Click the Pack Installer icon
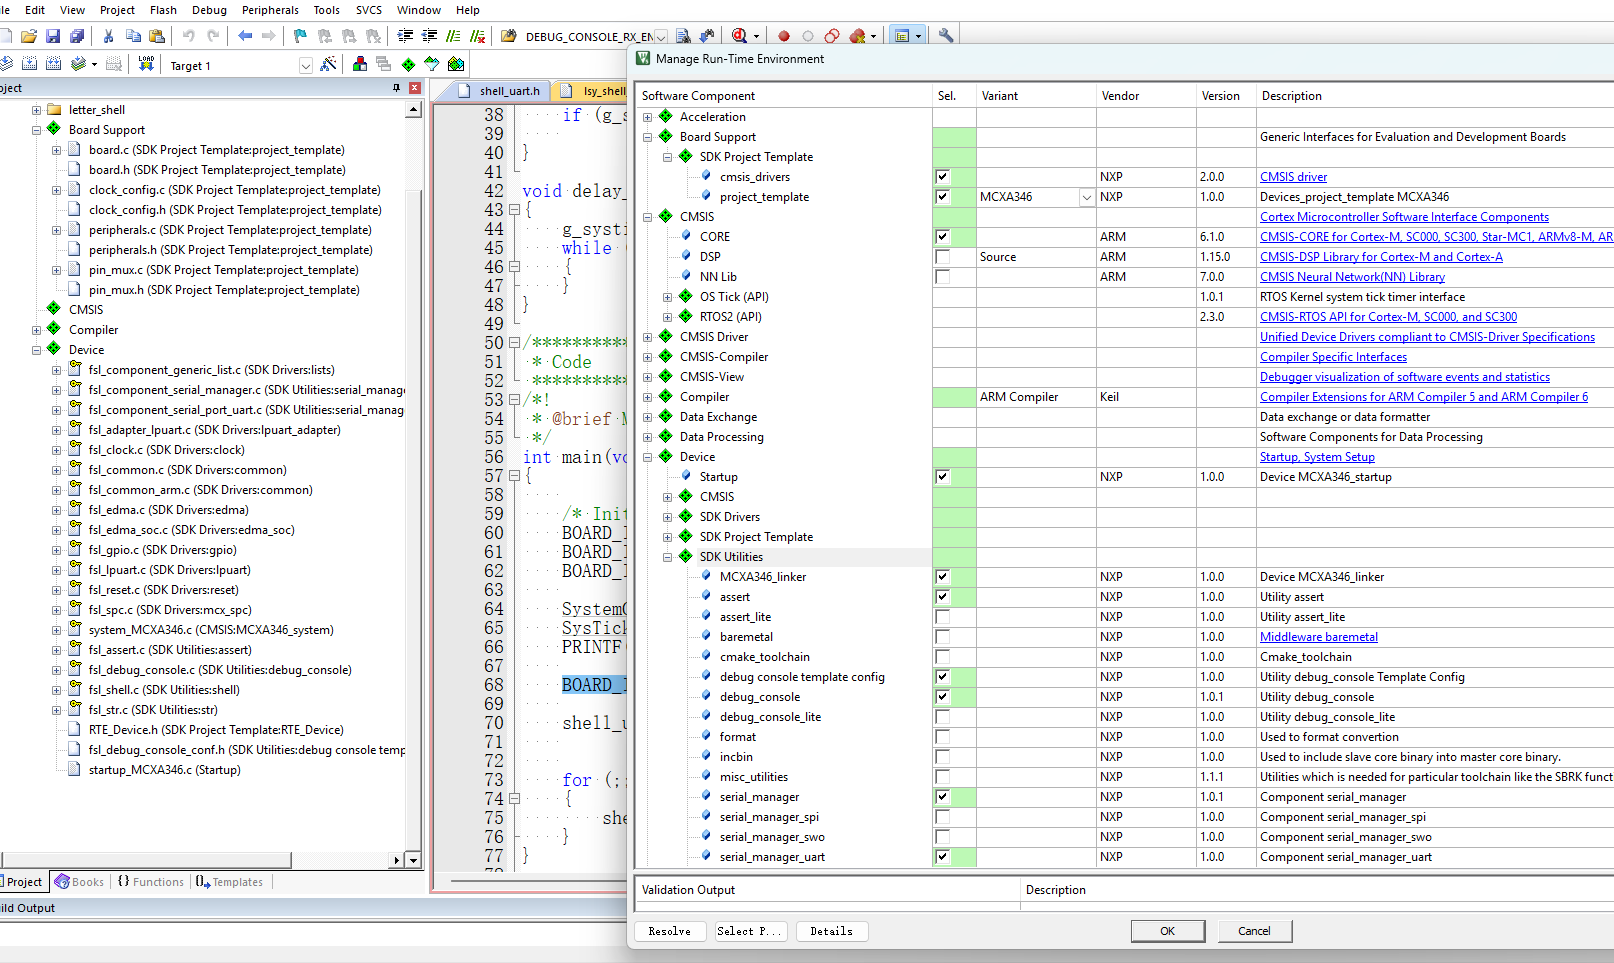1614x963 pixels. tap(456, 65)
